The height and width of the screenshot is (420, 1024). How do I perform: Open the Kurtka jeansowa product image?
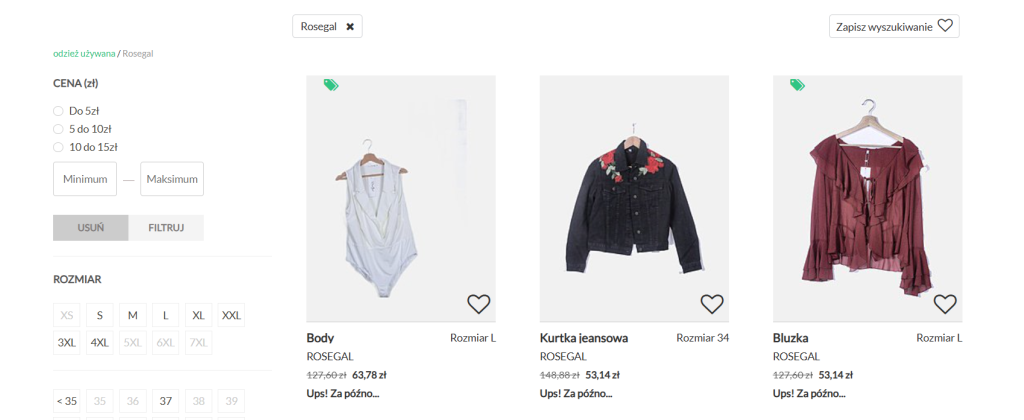634,198
